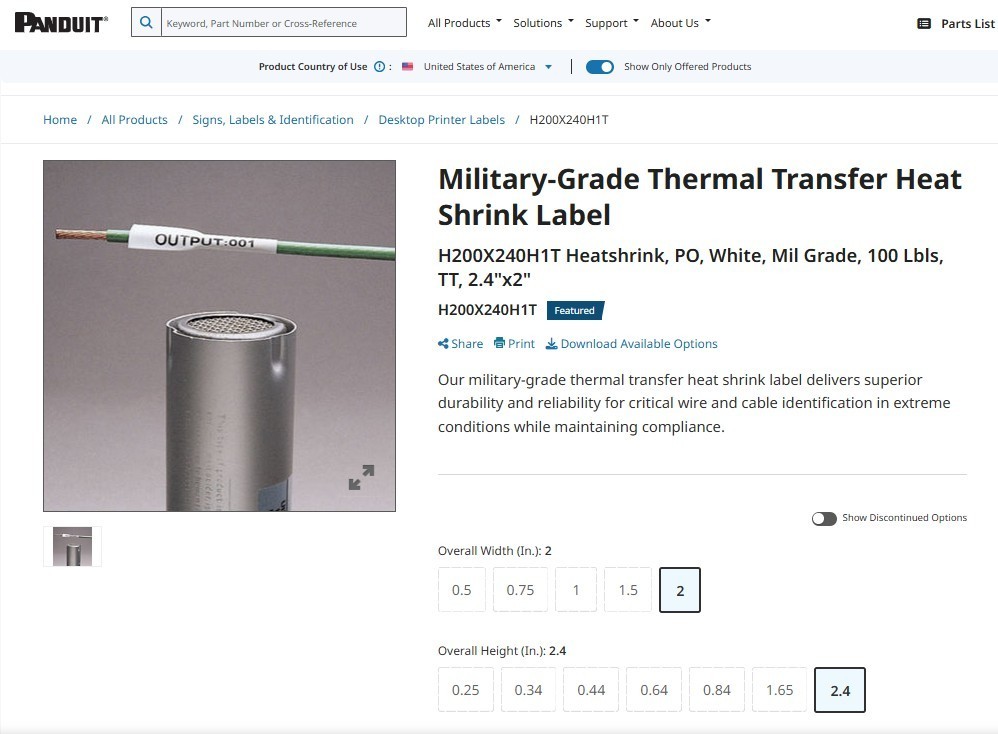Select overall height 0.44
This screenshot has height=734, width=998.
[591, 690]
